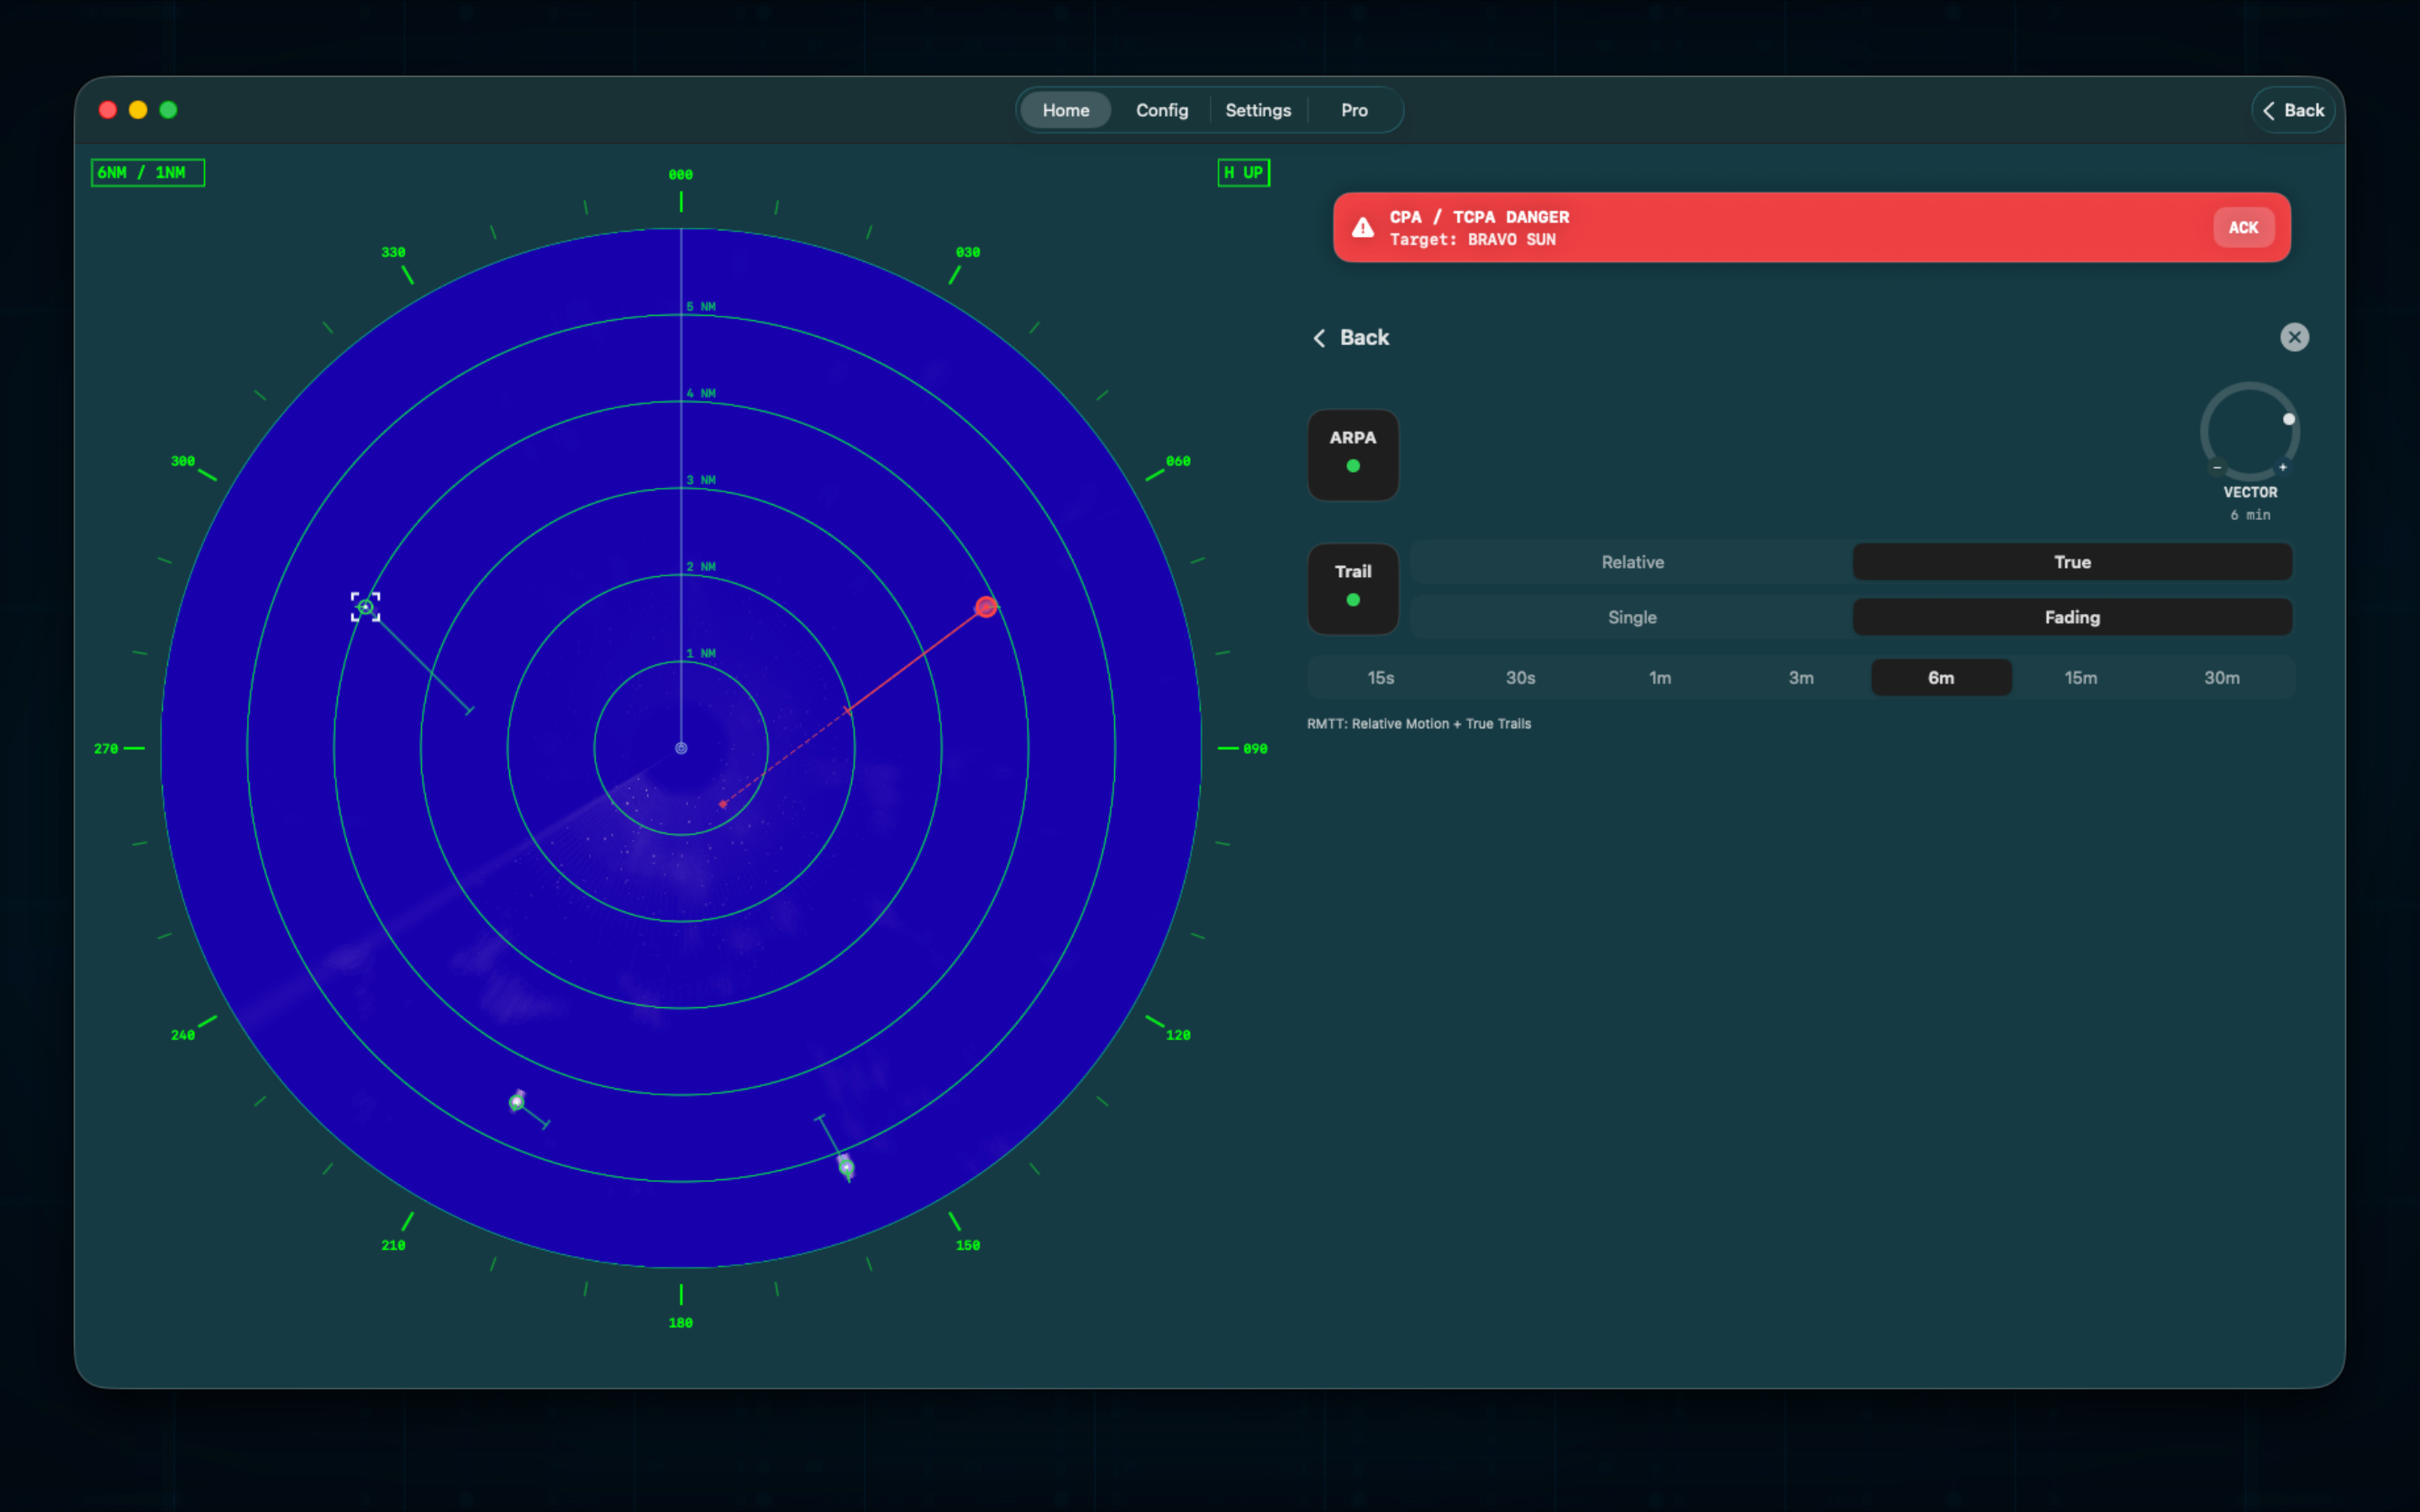
Task: Set trail length to 30m
Action: click(x=2221, y=678)
